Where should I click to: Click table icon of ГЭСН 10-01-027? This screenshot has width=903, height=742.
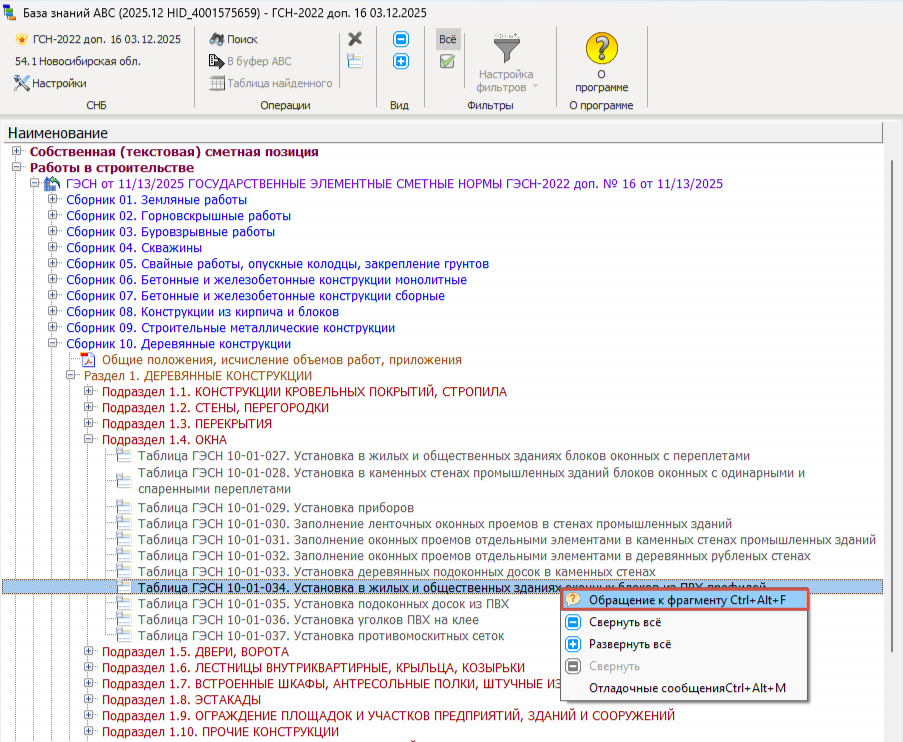coord(123,455)
